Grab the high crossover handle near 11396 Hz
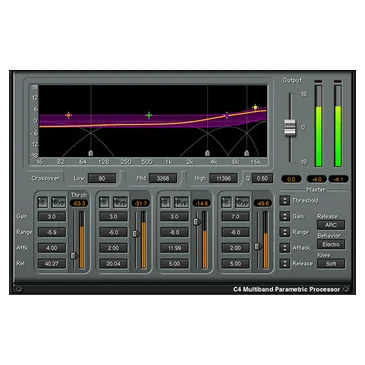This screenshot has width=365, height=365. (x=247, y=153)
